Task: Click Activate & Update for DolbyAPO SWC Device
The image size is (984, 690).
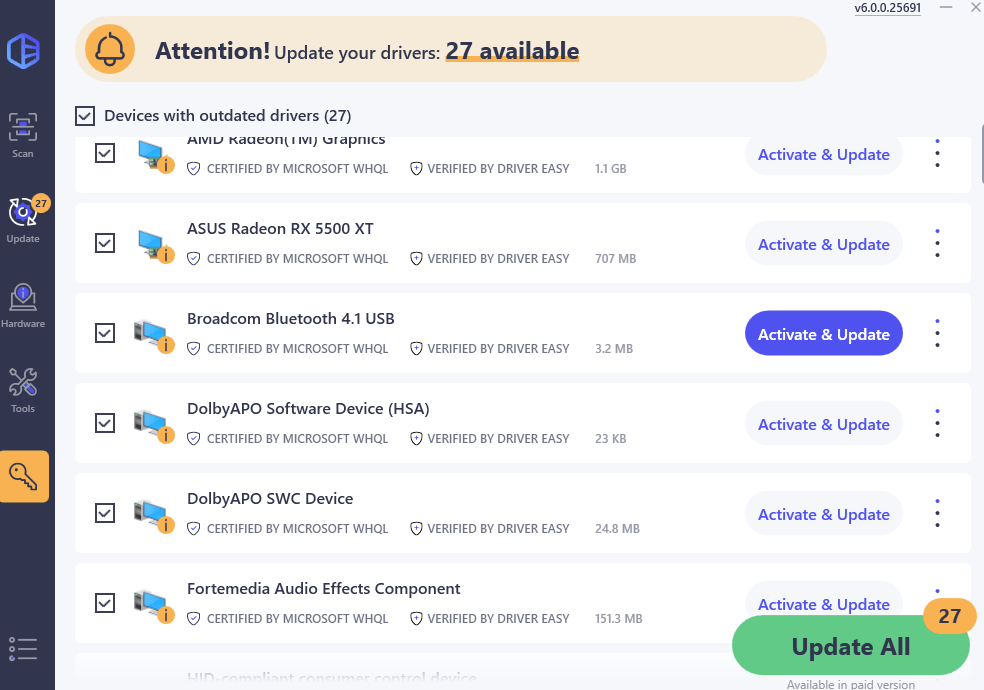Action: tap(823, 514)
